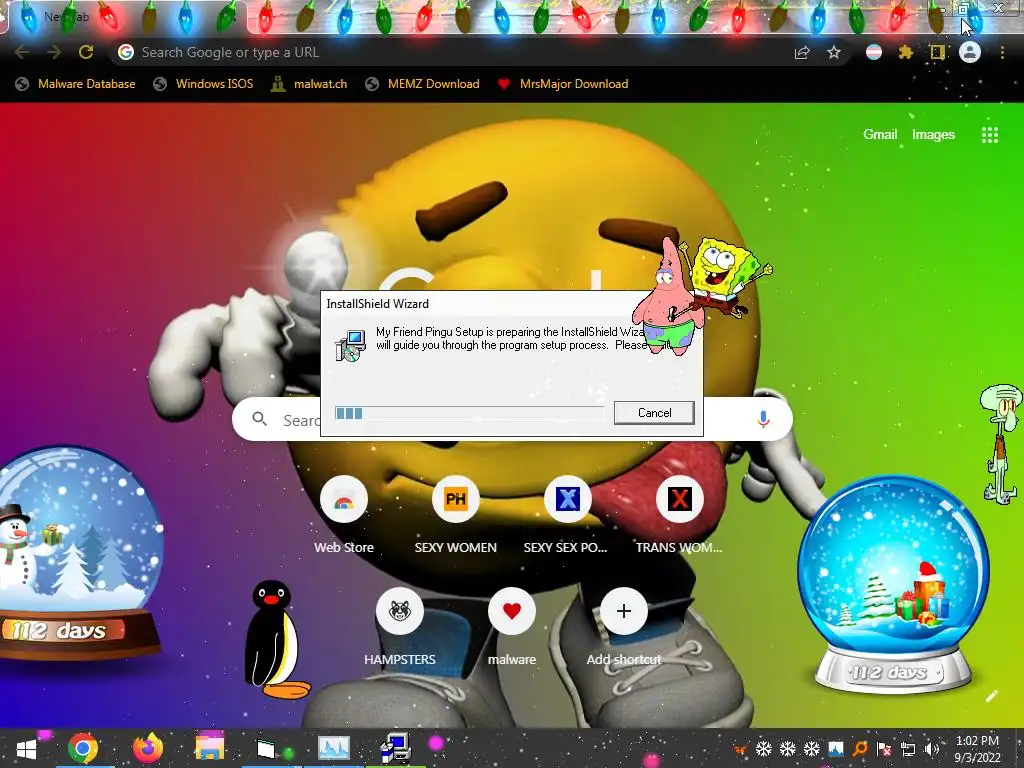Click the Squidward character on the right edge
Screen dimensions: 1024x768
point(1001,444)
